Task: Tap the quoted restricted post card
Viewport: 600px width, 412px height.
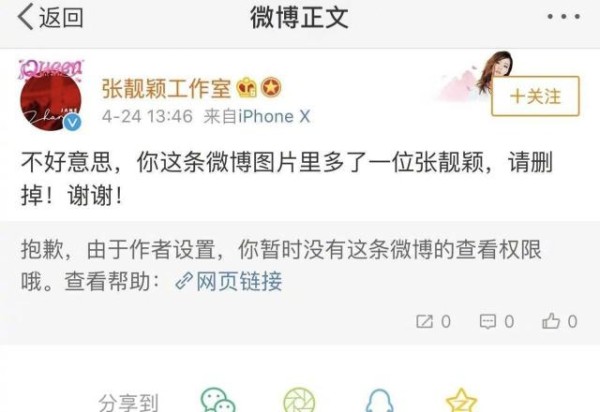Action: coord(300,282)
